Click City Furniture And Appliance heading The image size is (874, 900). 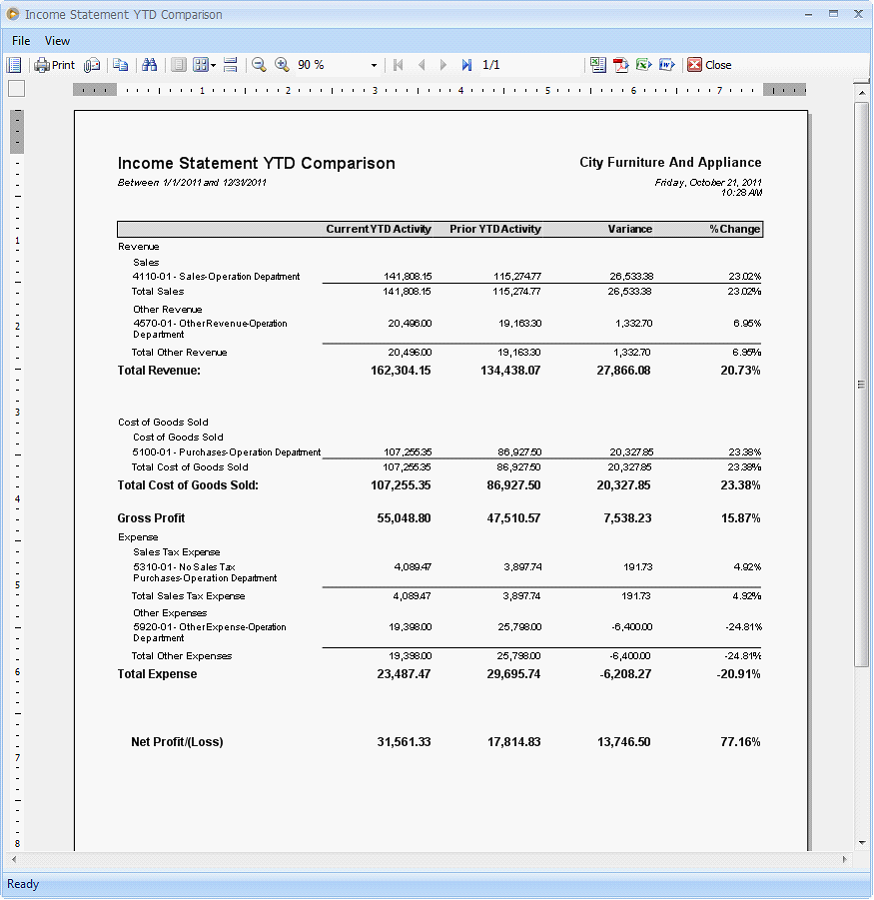670,162
